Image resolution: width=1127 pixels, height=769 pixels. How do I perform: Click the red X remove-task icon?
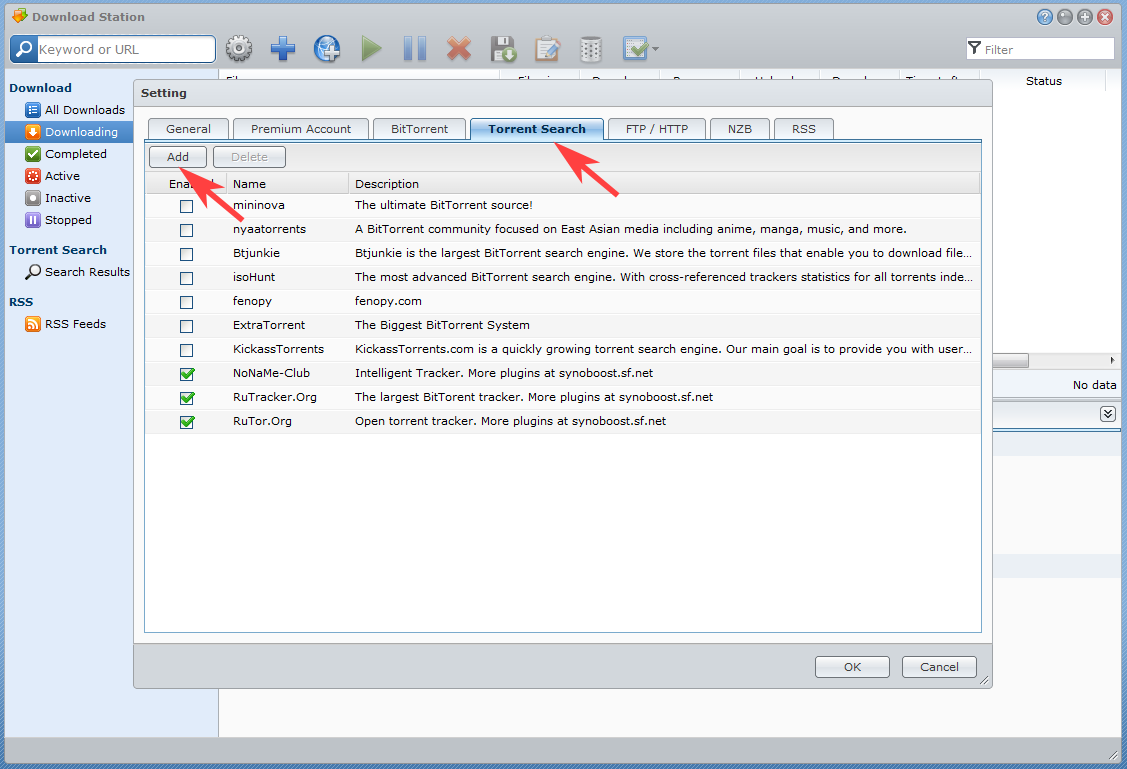(x=459, y=49)
